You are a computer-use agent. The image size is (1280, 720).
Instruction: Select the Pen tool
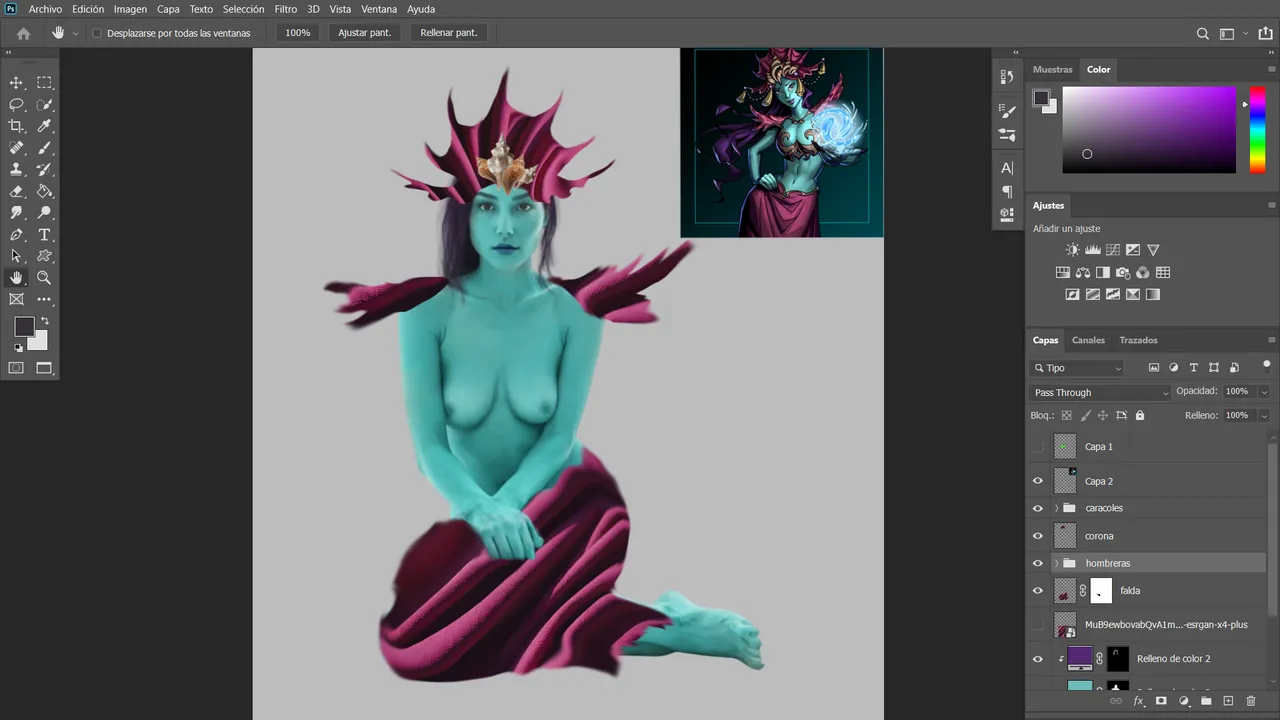16,235
